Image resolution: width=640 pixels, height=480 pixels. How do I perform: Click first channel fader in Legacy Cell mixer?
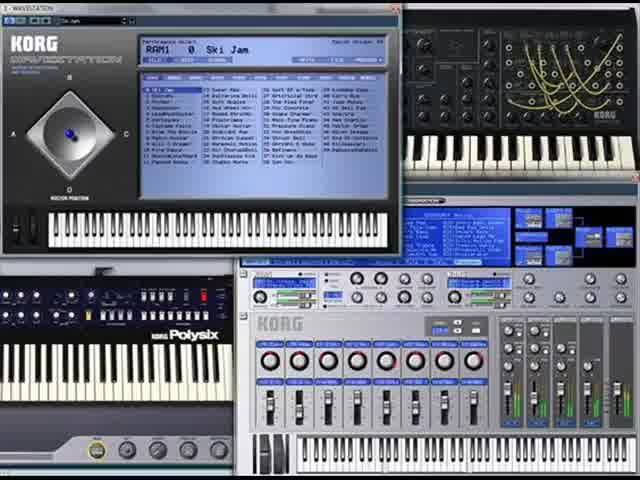tap(508, 399)
